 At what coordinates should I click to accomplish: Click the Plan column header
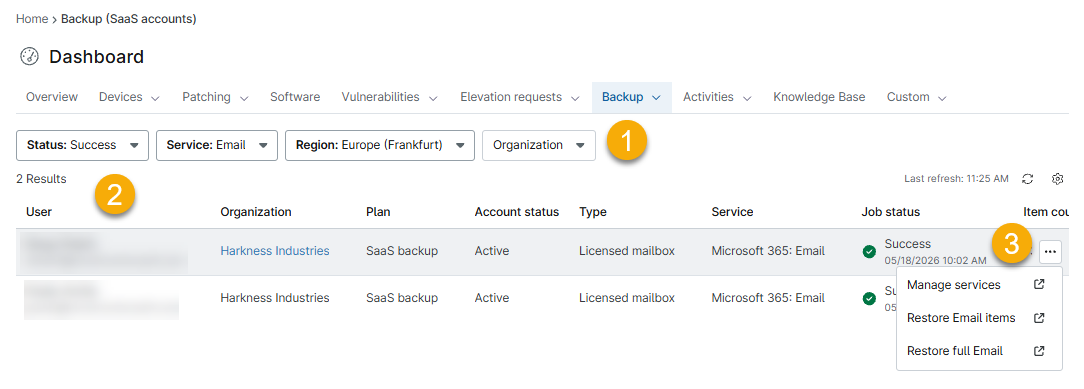pyautogui.click(x=378, y=212)
